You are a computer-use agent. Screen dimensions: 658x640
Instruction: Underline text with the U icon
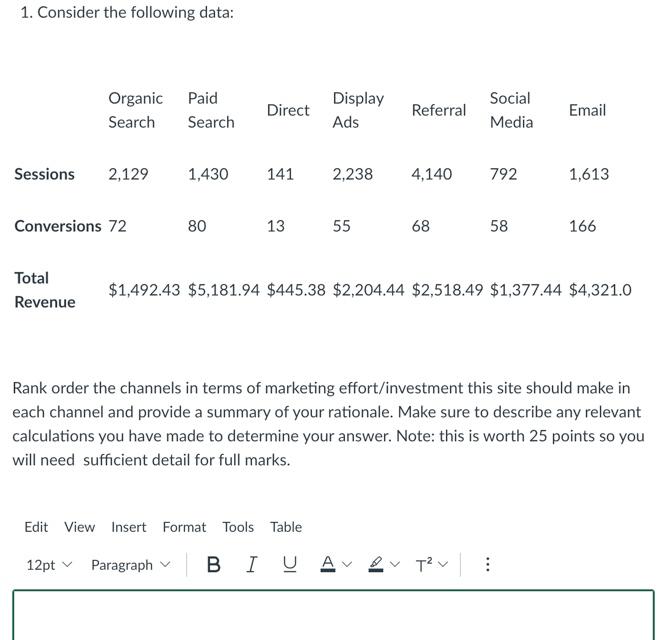tap(290, 564)
